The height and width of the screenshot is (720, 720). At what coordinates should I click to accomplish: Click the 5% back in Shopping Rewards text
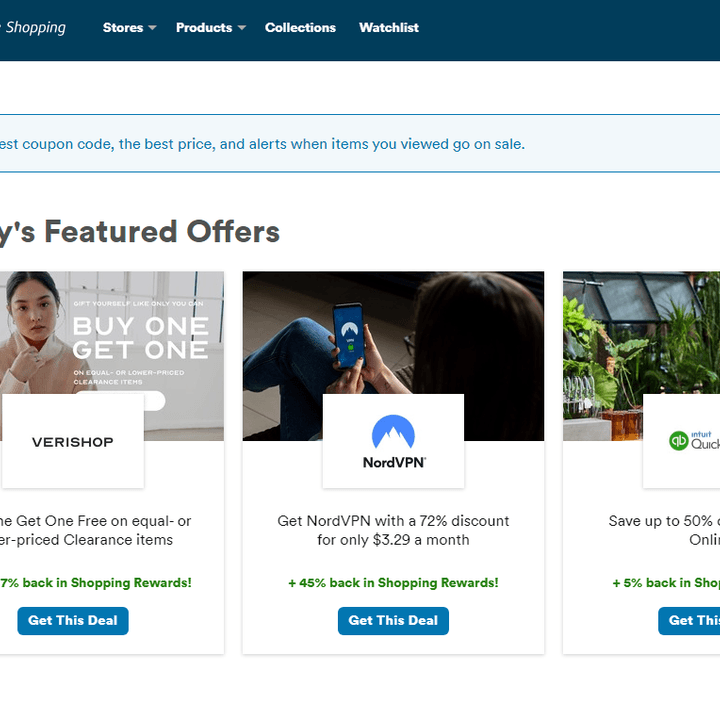(666, 583)
